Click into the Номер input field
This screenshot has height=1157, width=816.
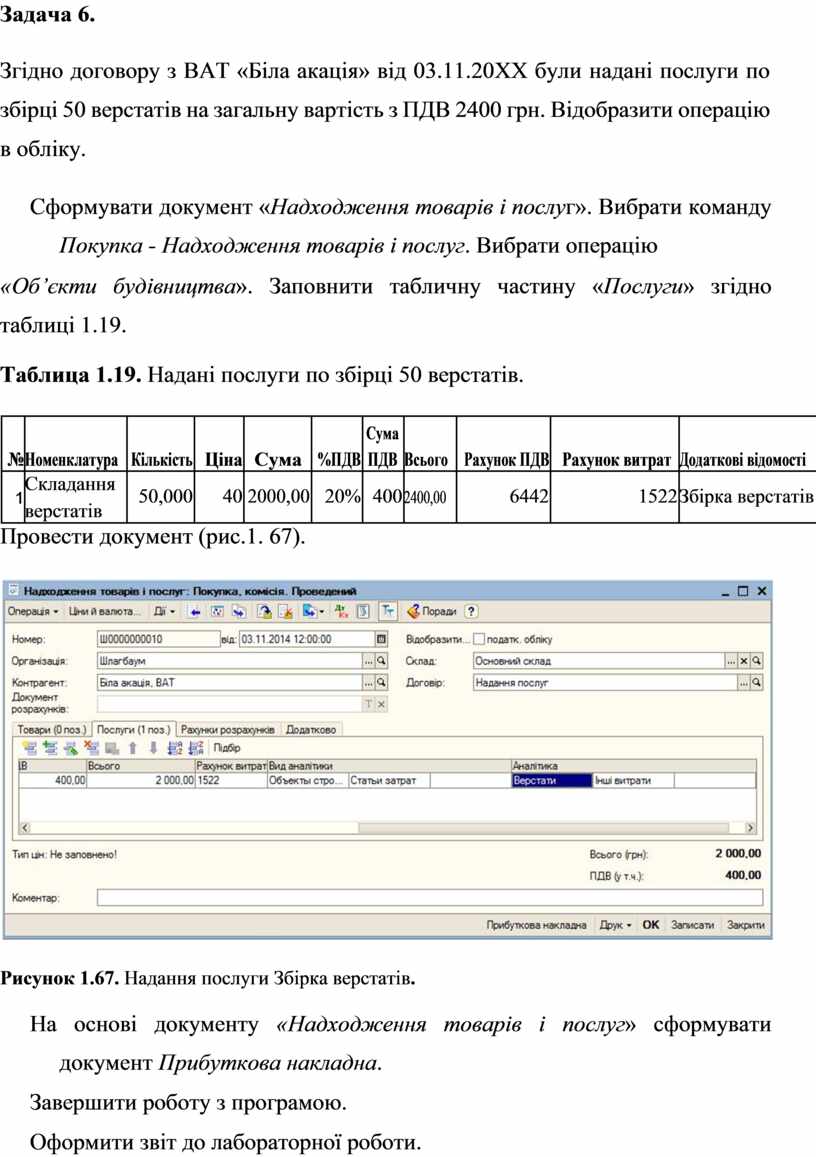159,639
